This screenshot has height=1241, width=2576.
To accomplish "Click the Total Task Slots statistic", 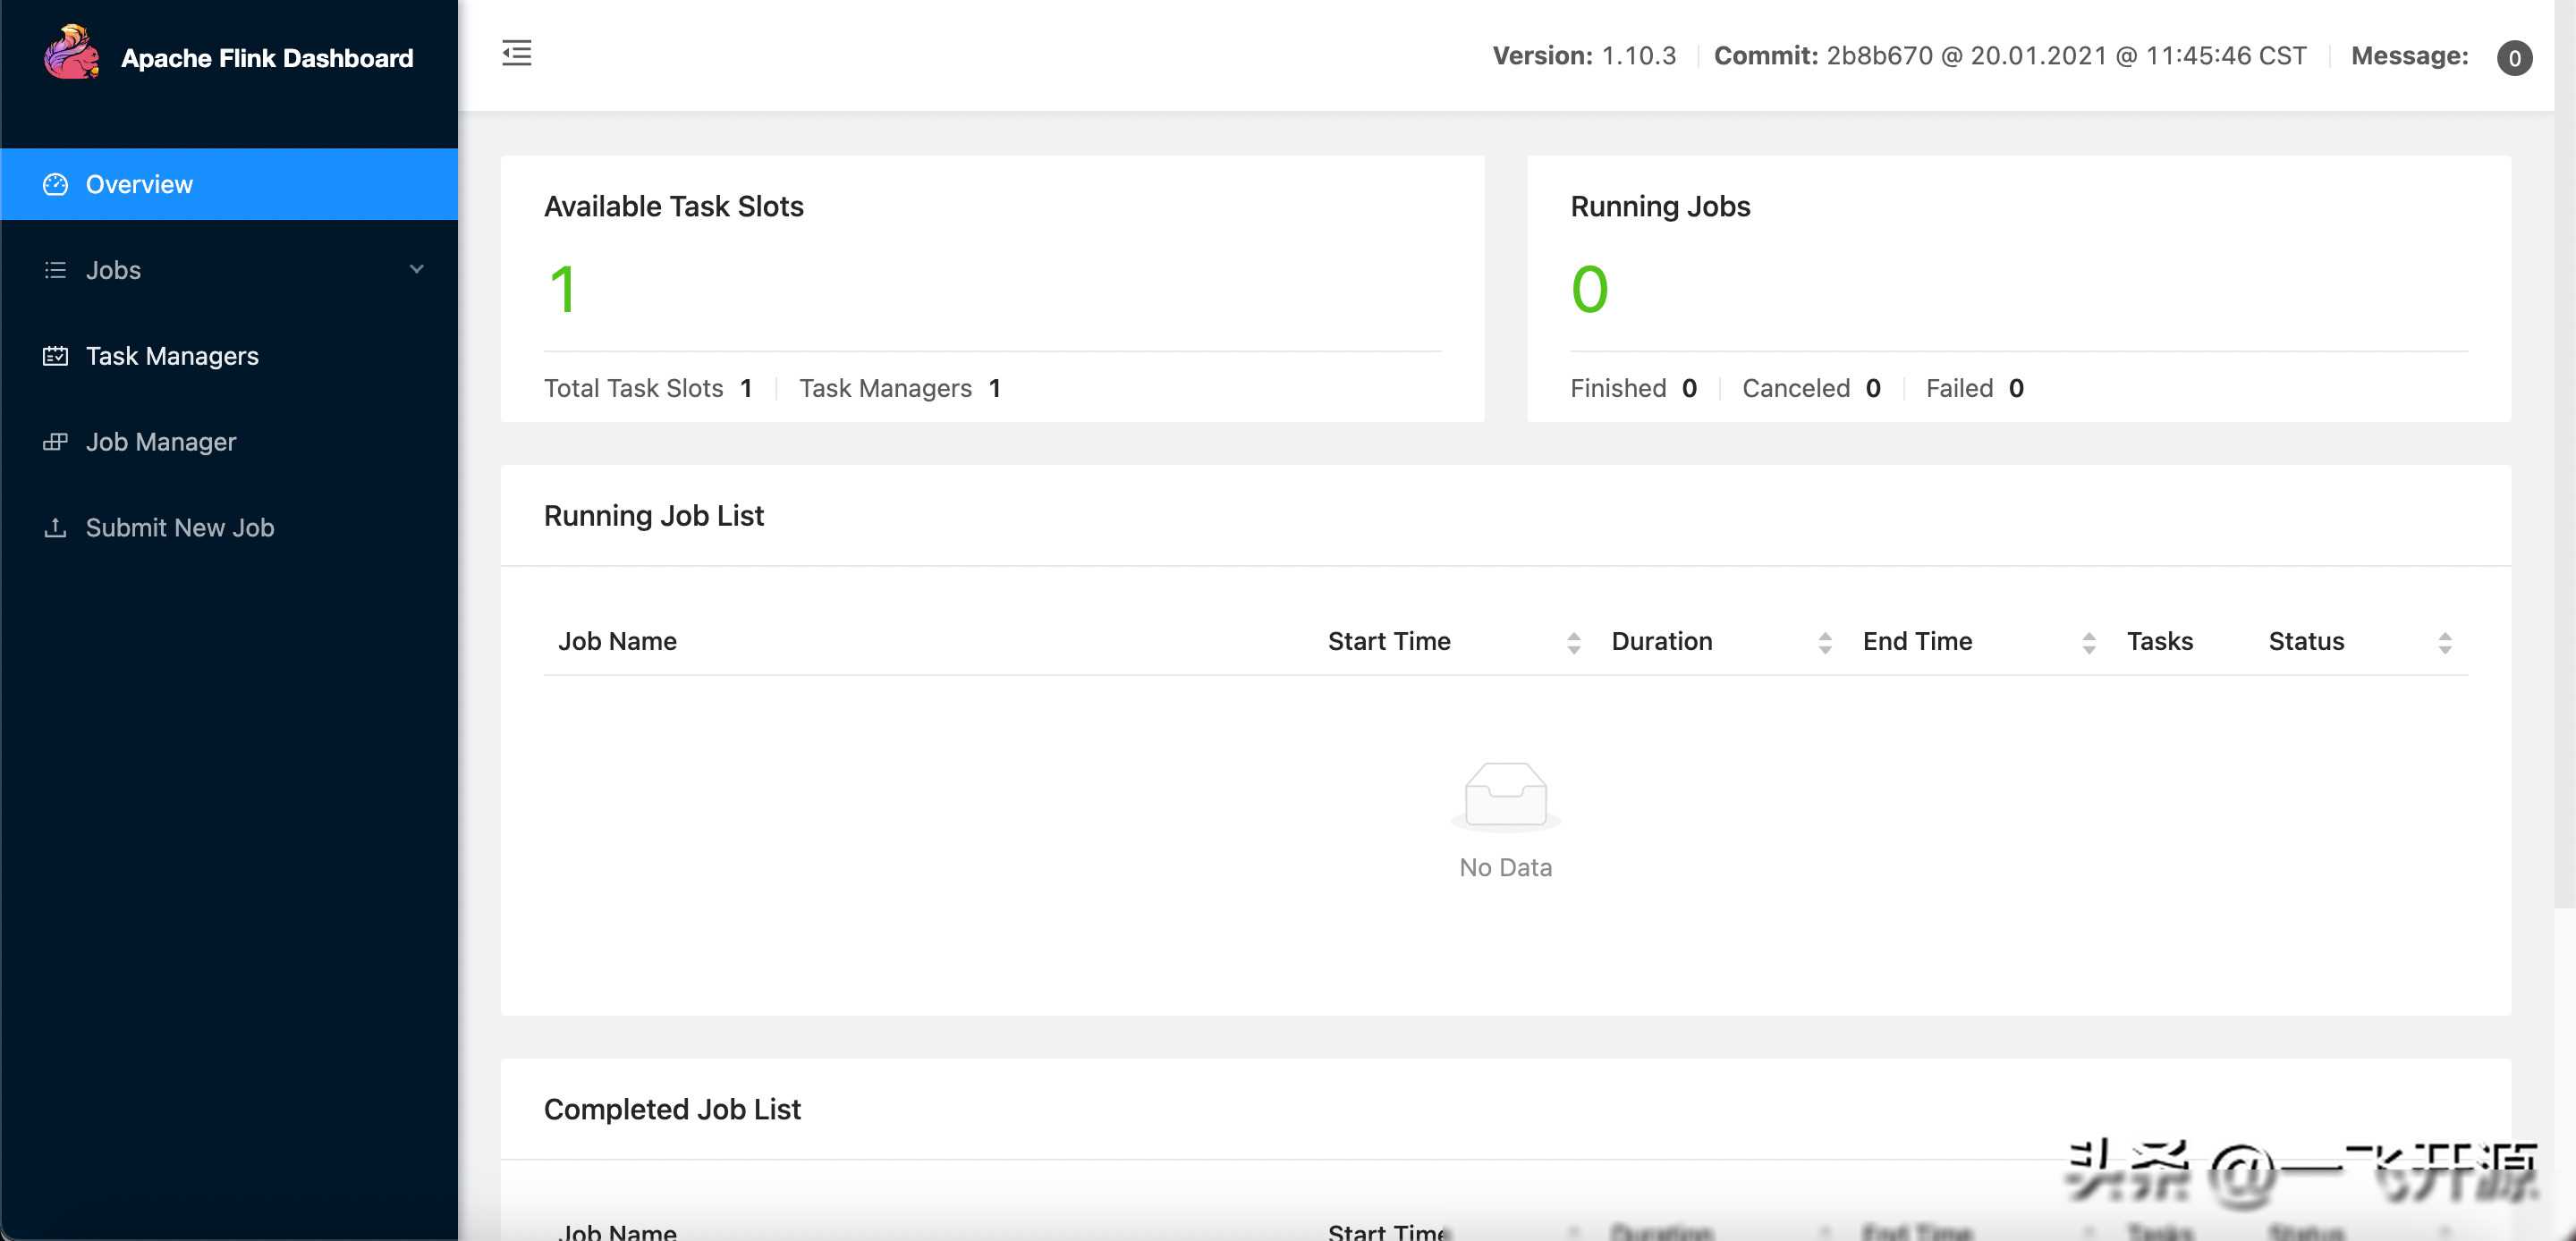I will (648, 388).
